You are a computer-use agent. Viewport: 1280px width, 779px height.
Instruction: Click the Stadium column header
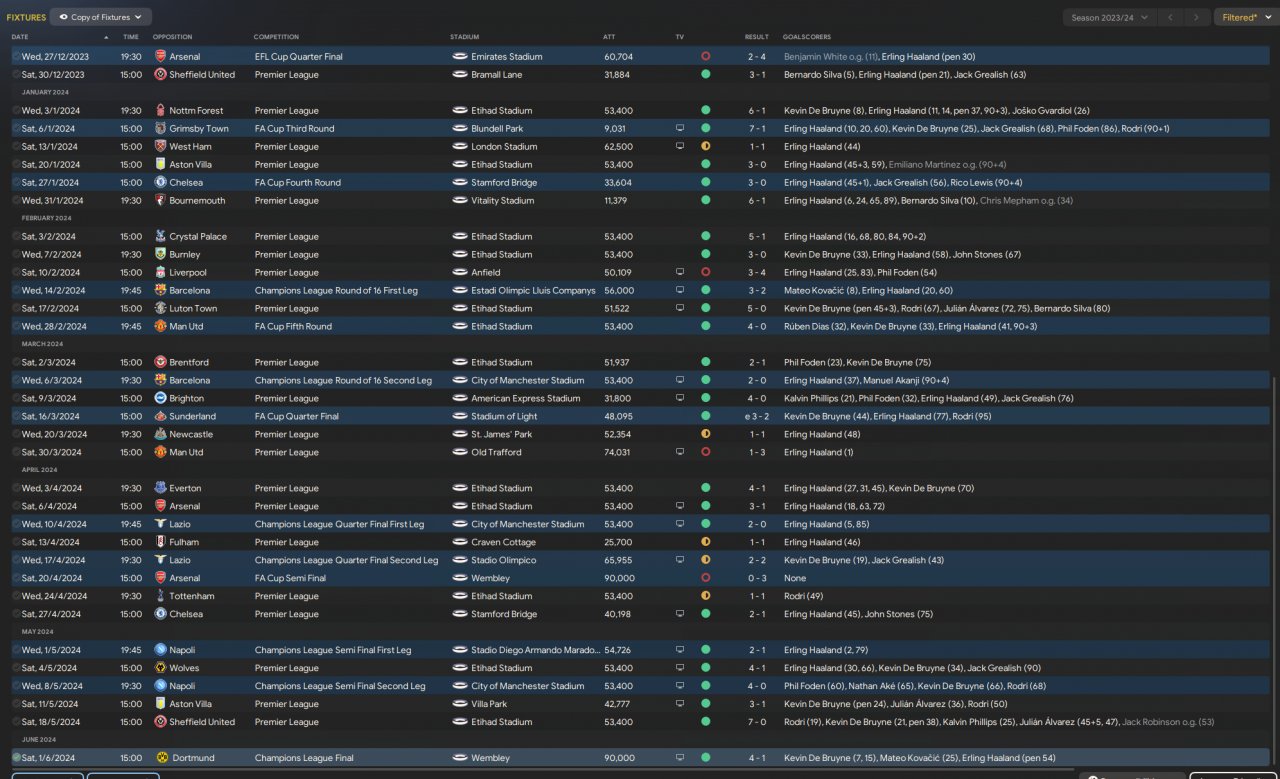(x=465, y=37)
